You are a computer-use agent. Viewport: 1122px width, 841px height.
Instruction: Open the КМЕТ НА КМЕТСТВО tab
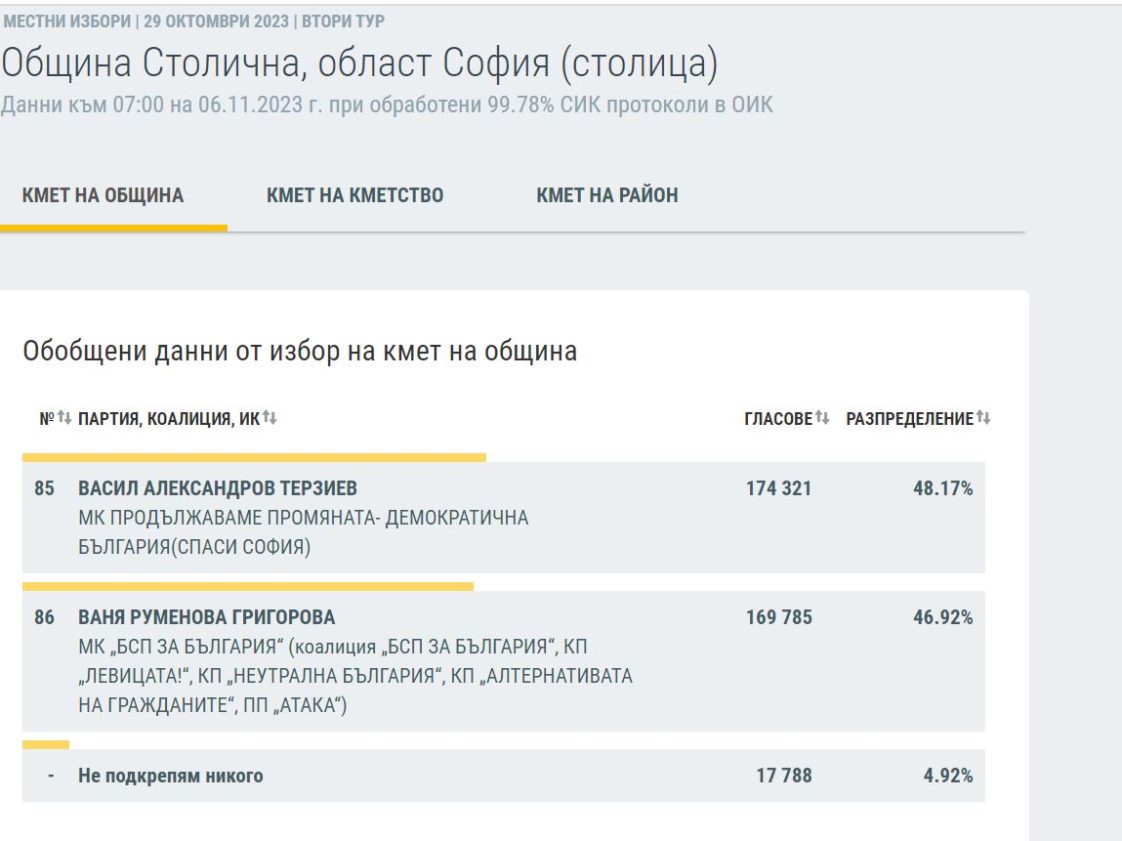point(355,196)
